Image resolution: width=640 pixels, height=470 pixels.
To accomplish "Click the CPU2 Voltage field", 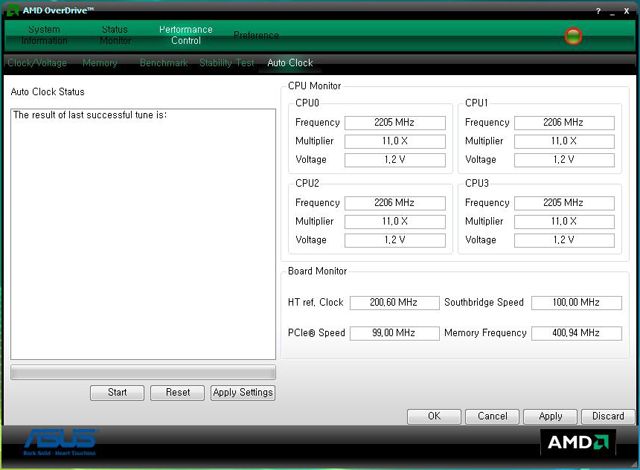I will coord(395,240).
